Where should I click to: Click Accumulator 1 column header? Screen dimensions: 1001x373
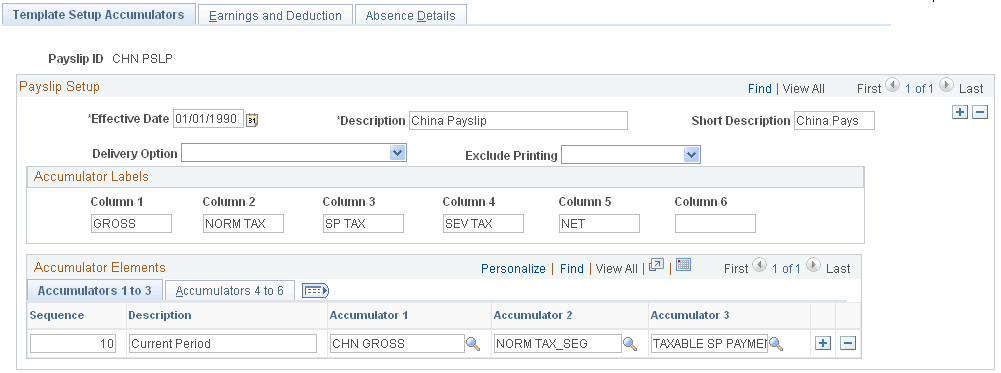(368, 315)
